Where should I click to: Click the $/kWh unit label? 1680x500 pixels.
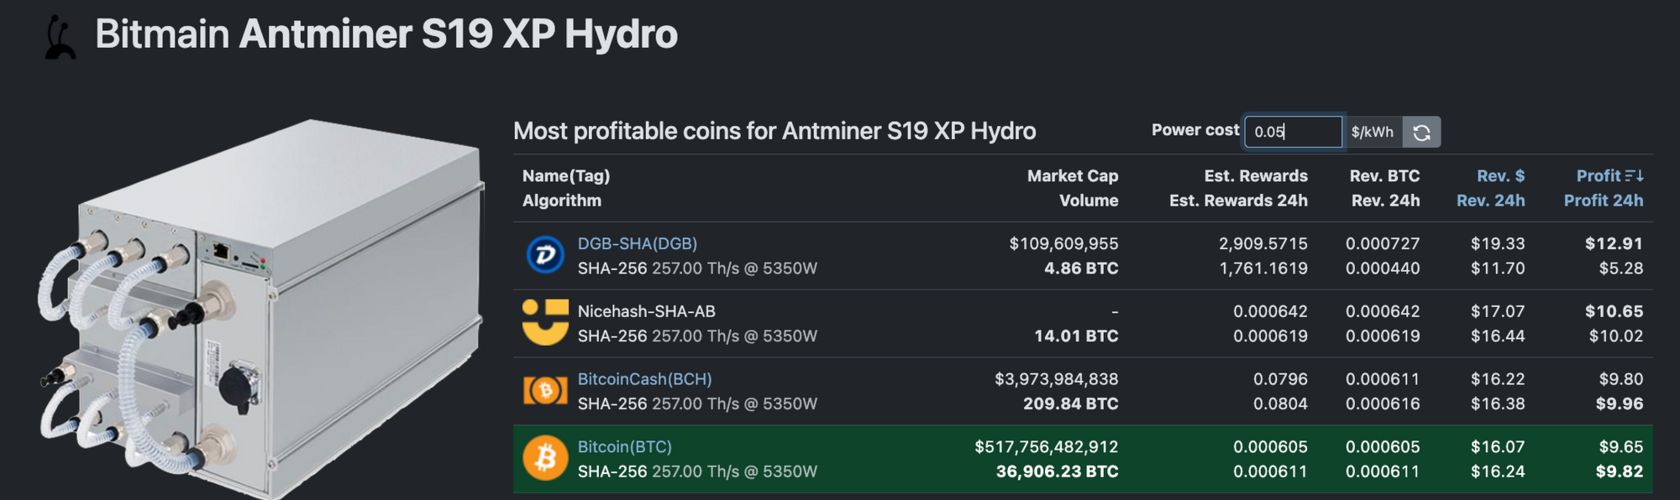click(1372, 132)
